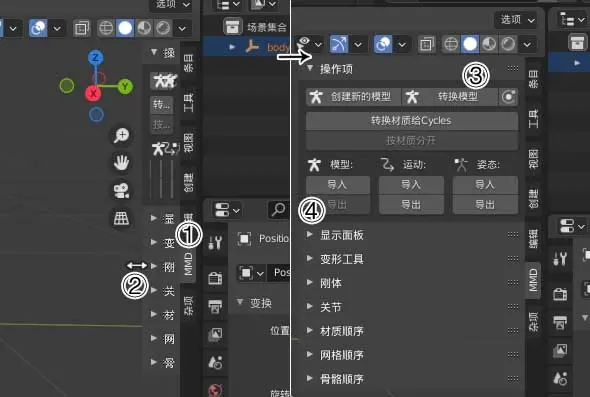Open the wrench Tool tab in the middle properties editor
Viewport: 590px width, 397px height.
(x=215, y=243)
